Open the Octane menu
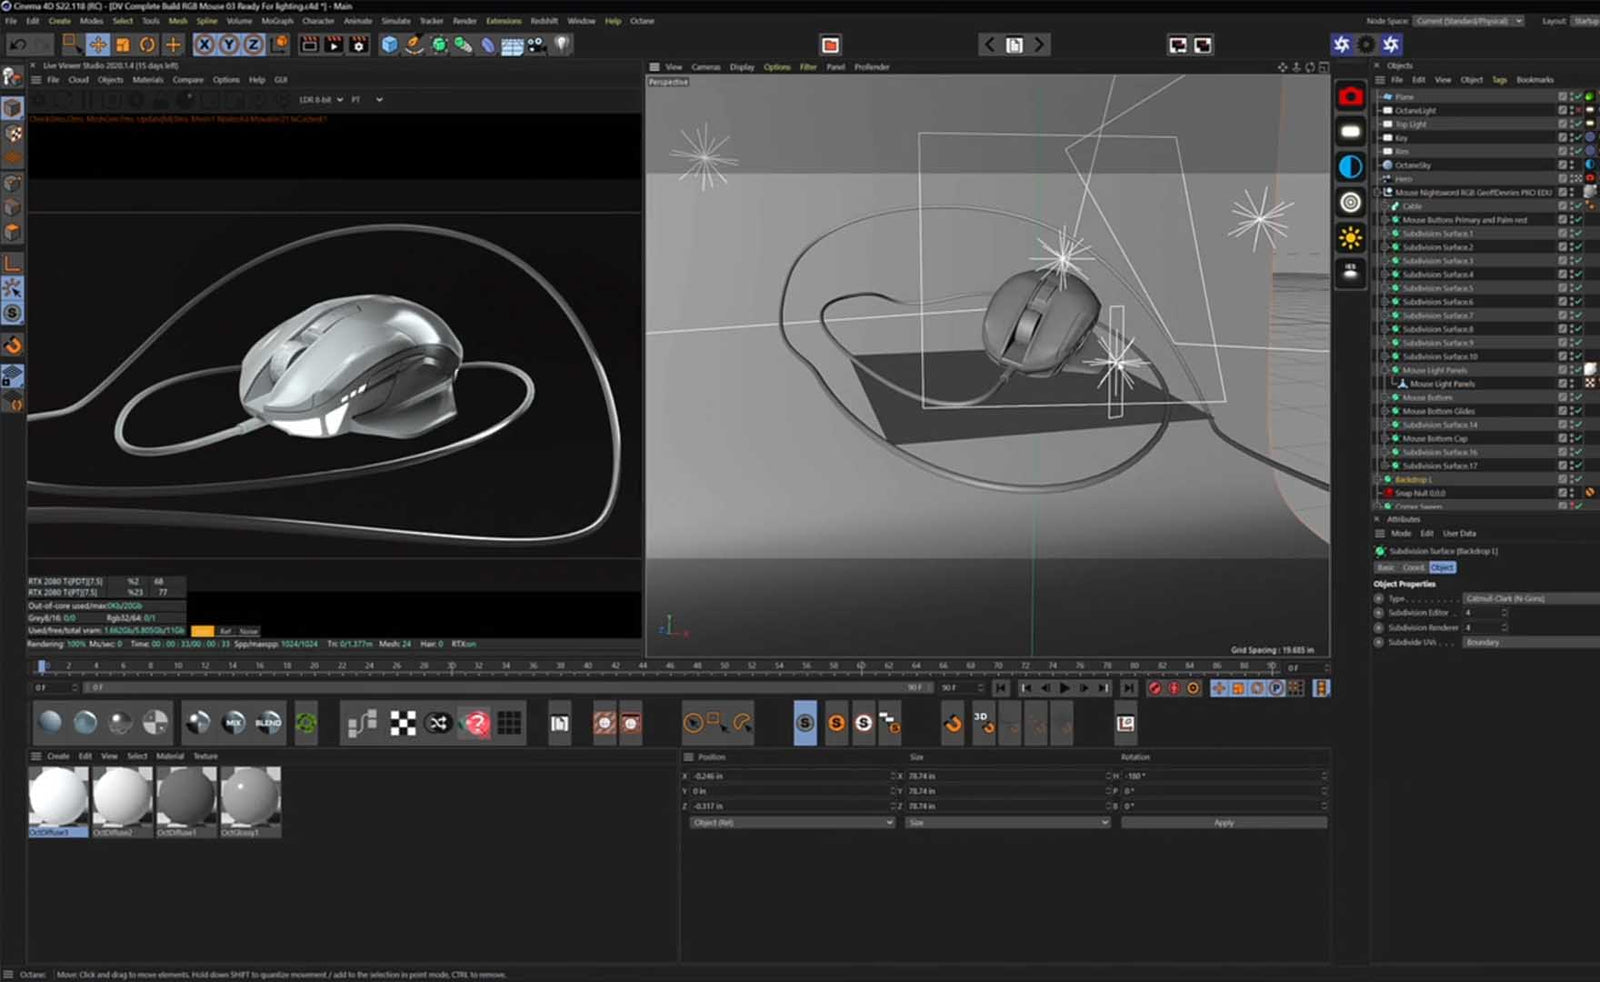This screenshot has width=1600, height=982. coord(642,20)
